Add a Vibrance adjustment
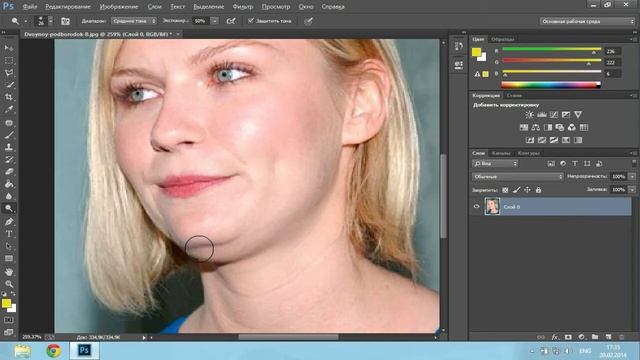 pyautogui.click(x=578, y=115)
